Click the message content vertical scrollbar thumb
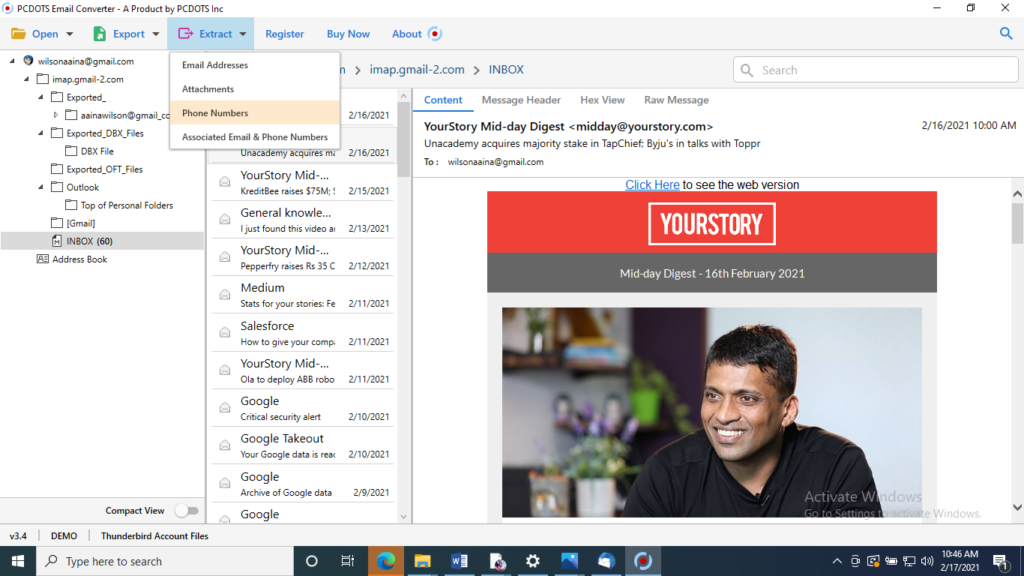The image size is (1024, 576). pos(1017,223)
